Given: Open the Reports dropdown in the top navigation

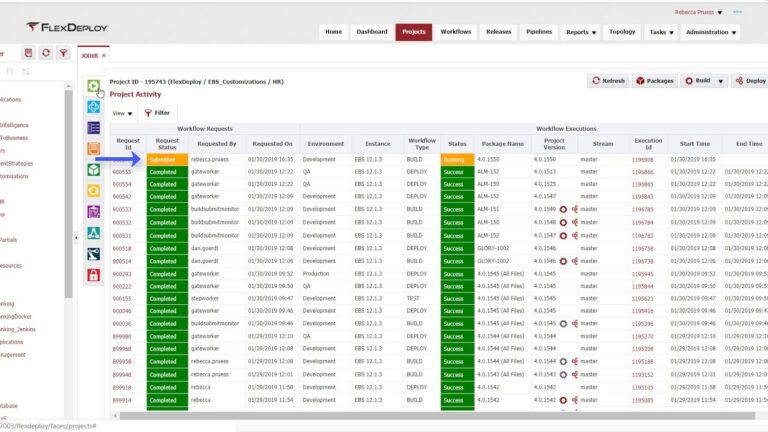Looking at the screenshot, I should click(x=581, y=32).
